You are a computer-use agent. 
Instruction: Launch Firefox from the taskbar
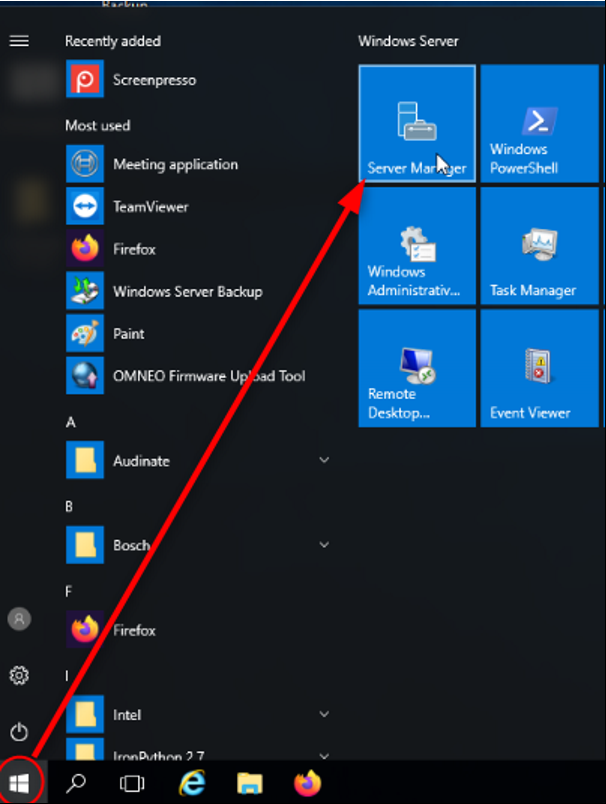coord(307,783)
